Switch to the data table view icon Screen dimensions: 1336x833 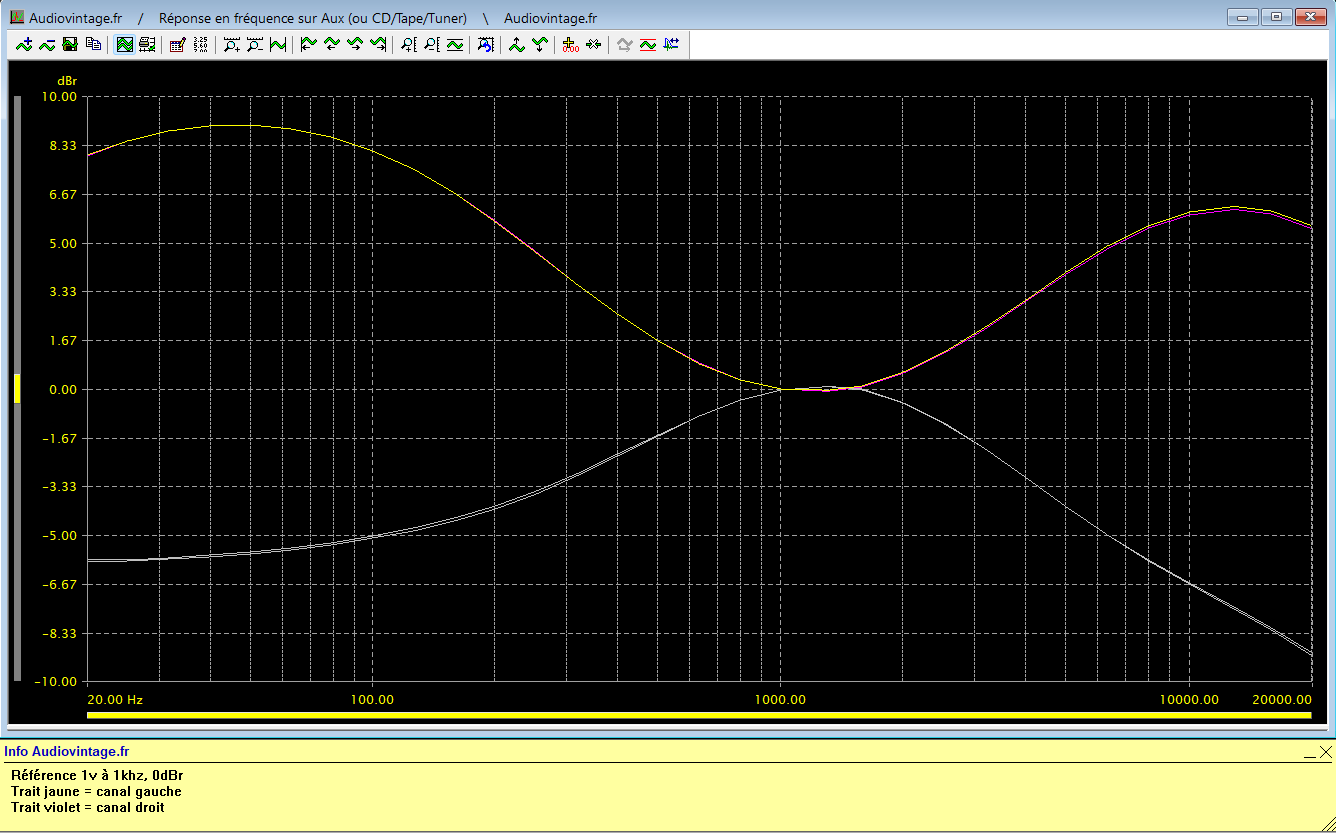pos(147,44)
